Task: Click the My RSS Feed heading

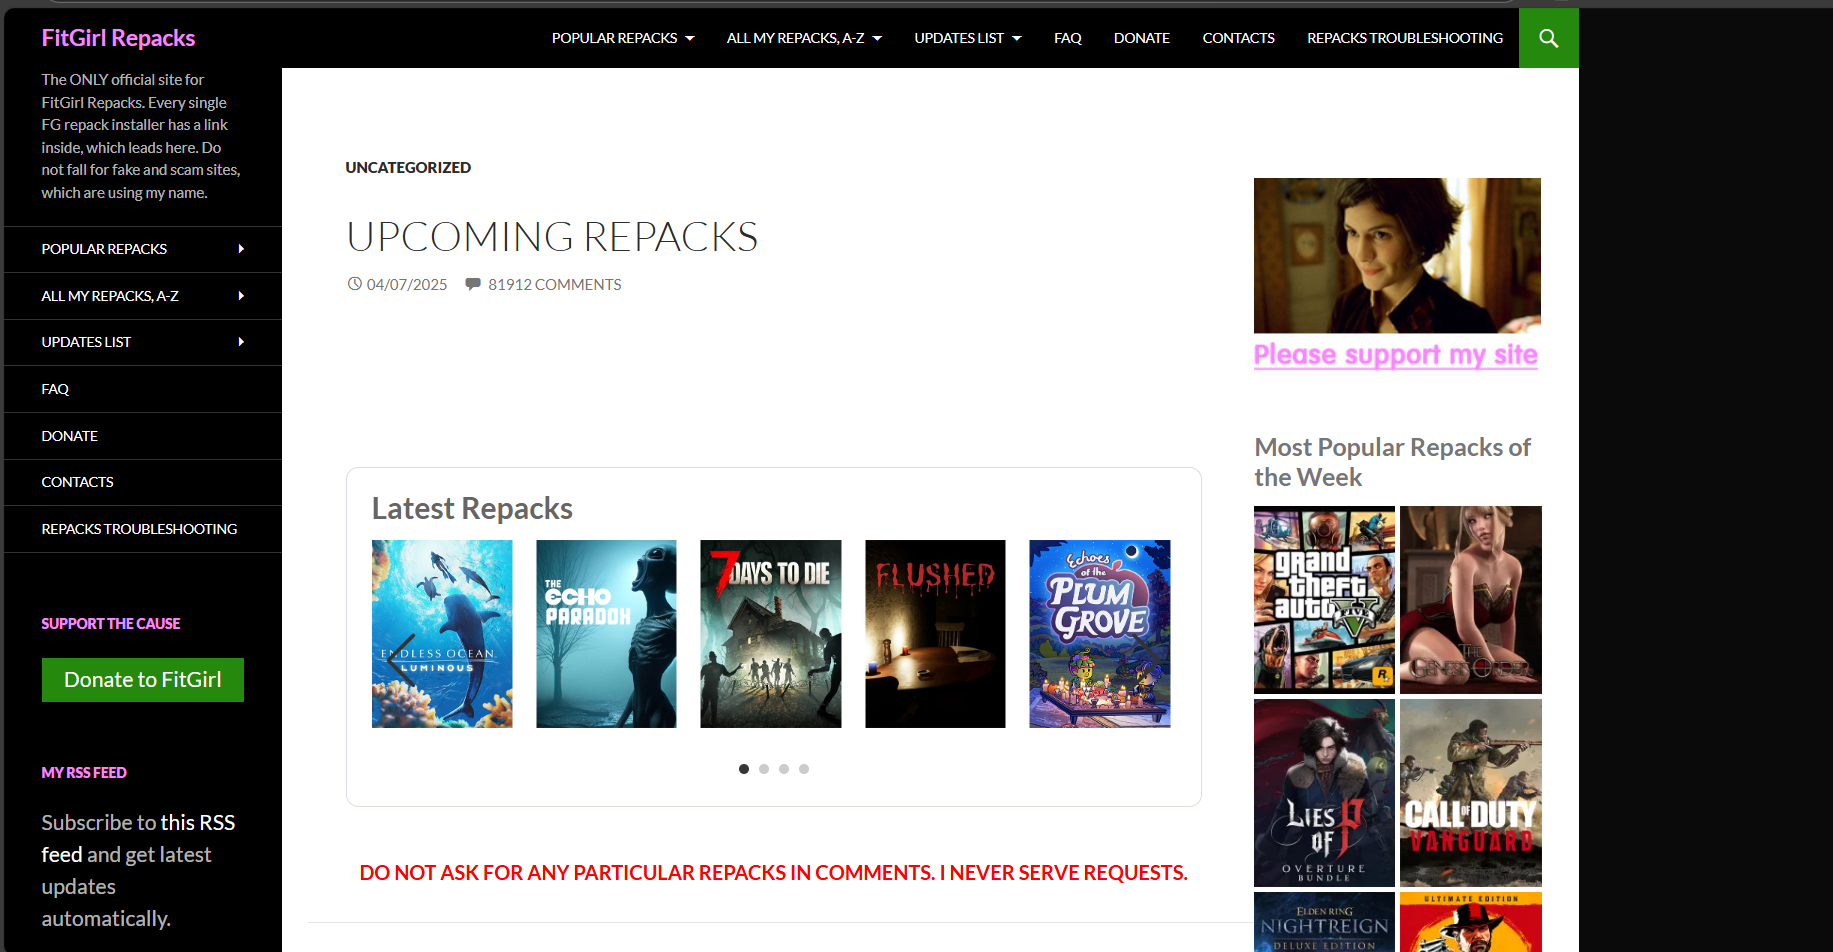Action: 84,773
